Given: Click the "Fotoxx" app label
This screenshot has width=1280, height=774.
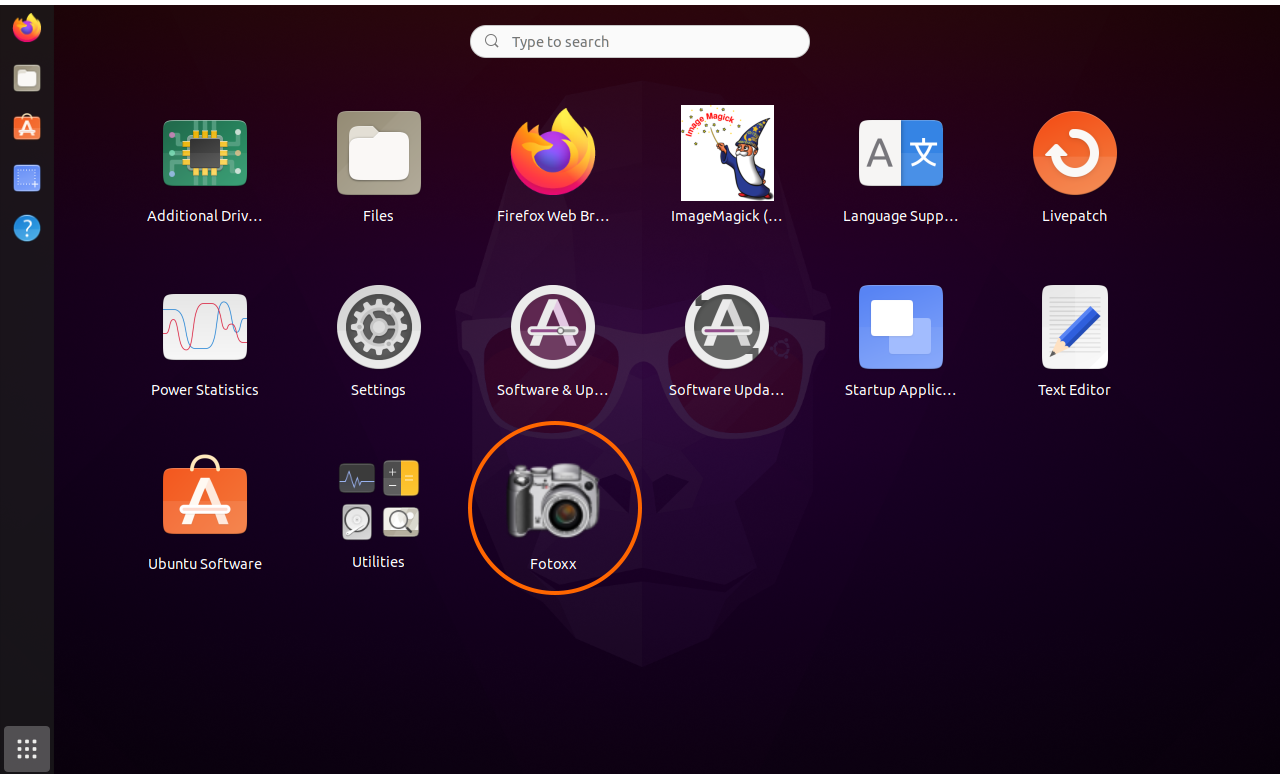Looking at the screenshot, I should coord(553,564).
